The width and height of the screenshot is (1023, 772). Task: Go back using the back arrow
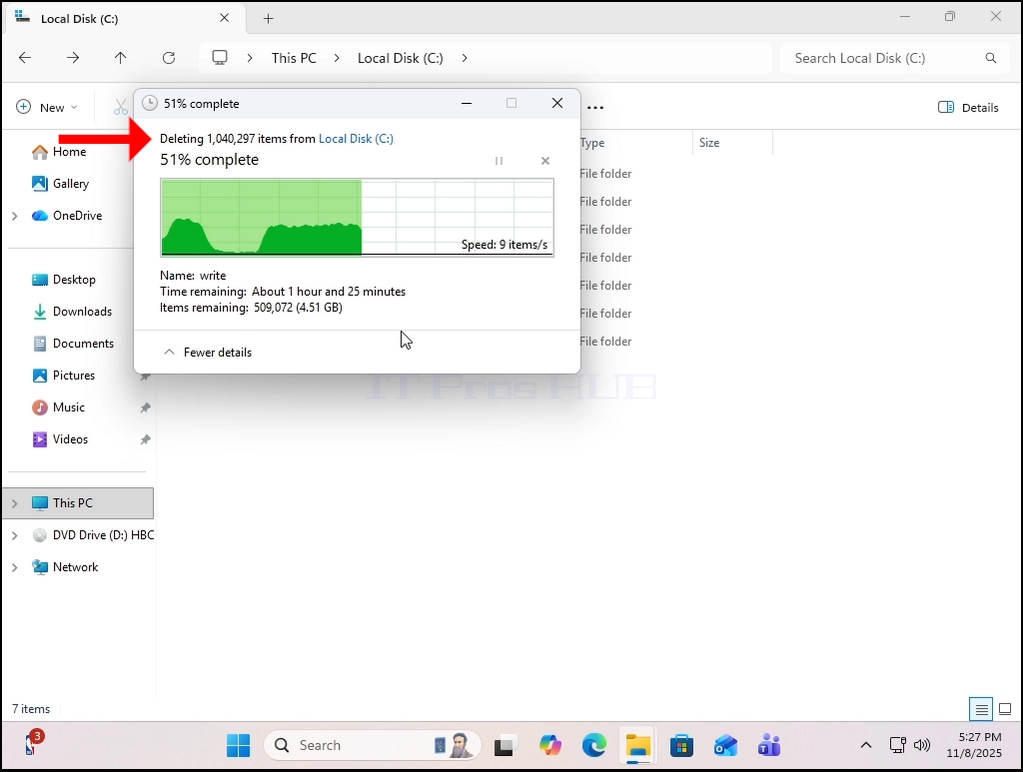[x=25, y=57]
